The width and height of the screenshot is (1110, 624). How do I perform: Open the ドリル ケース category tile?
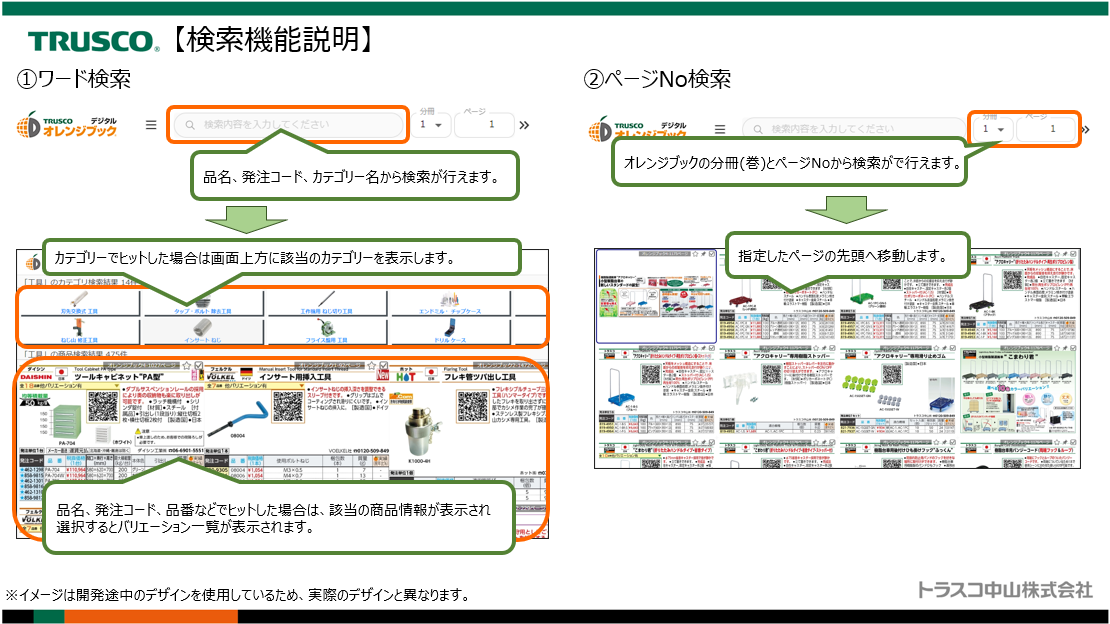point(450,331)
